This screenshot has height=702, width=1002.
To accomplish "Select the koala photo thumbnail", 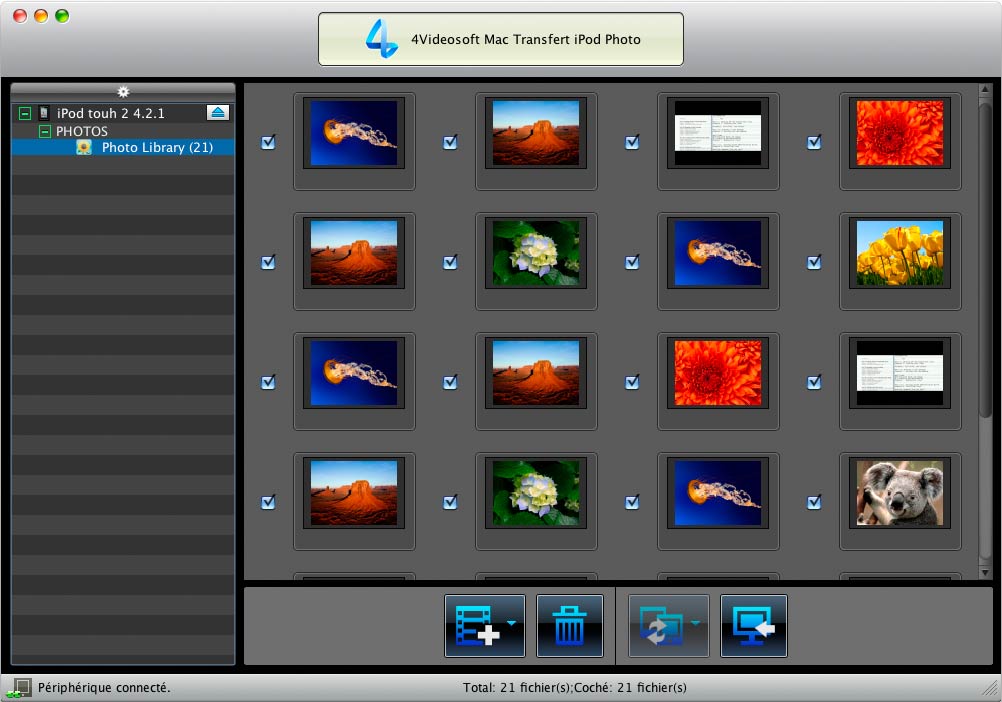I will [x=900, y=493].
